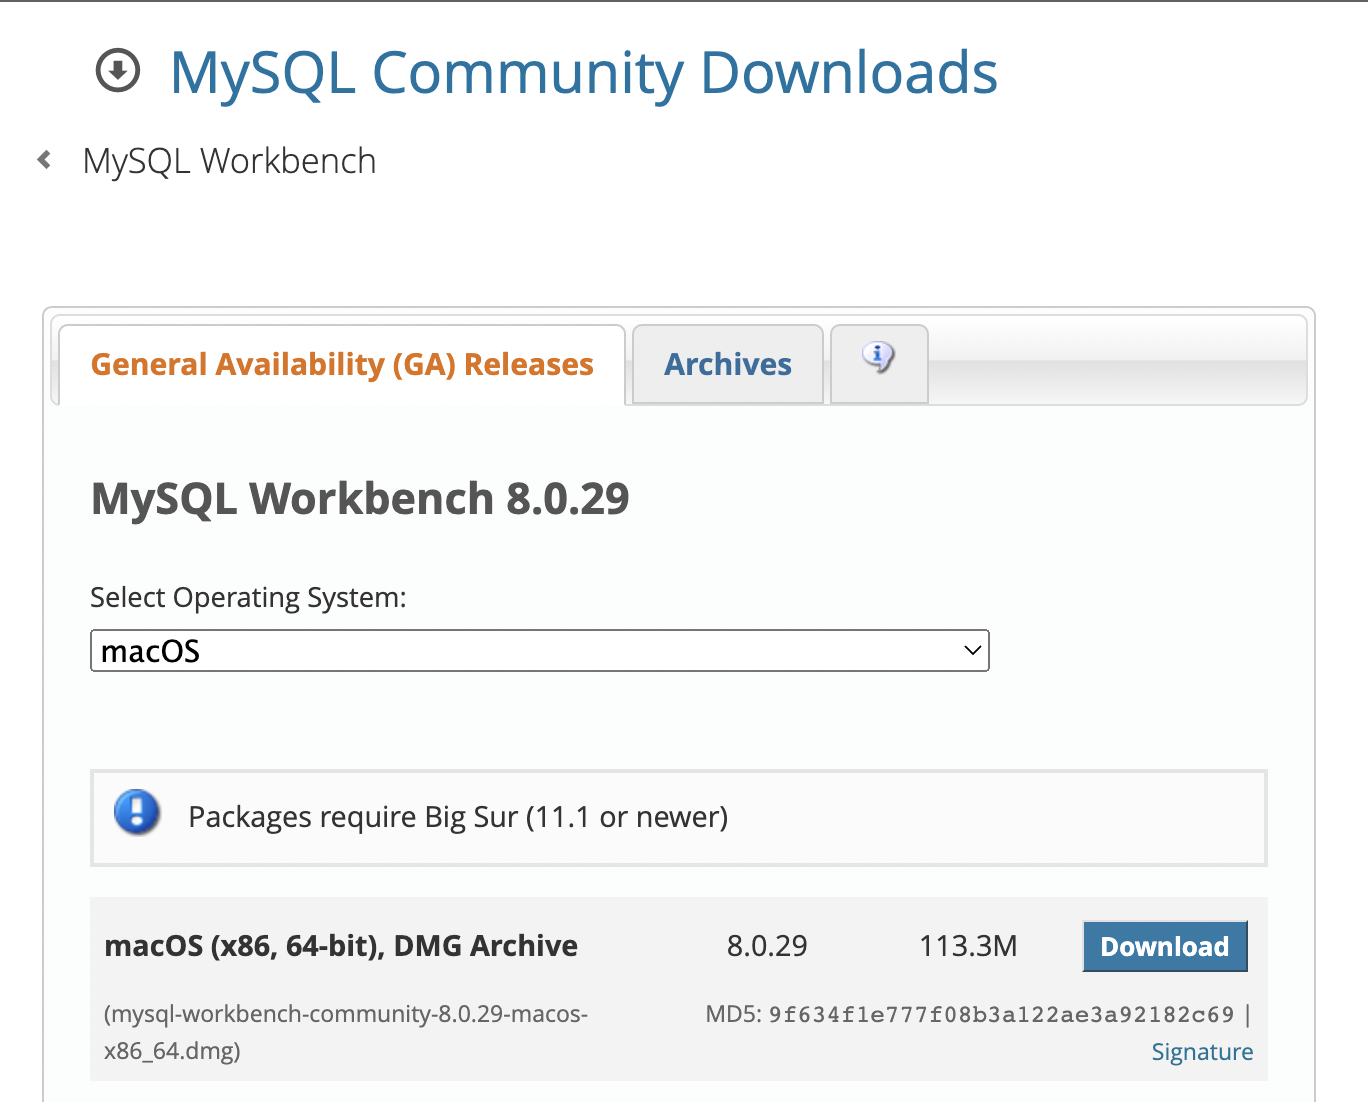Select the General Availability (GA) Releases tab
Image resolution: width=1368 pixels, height=1102 pixels.
click(x=342, y=365)
